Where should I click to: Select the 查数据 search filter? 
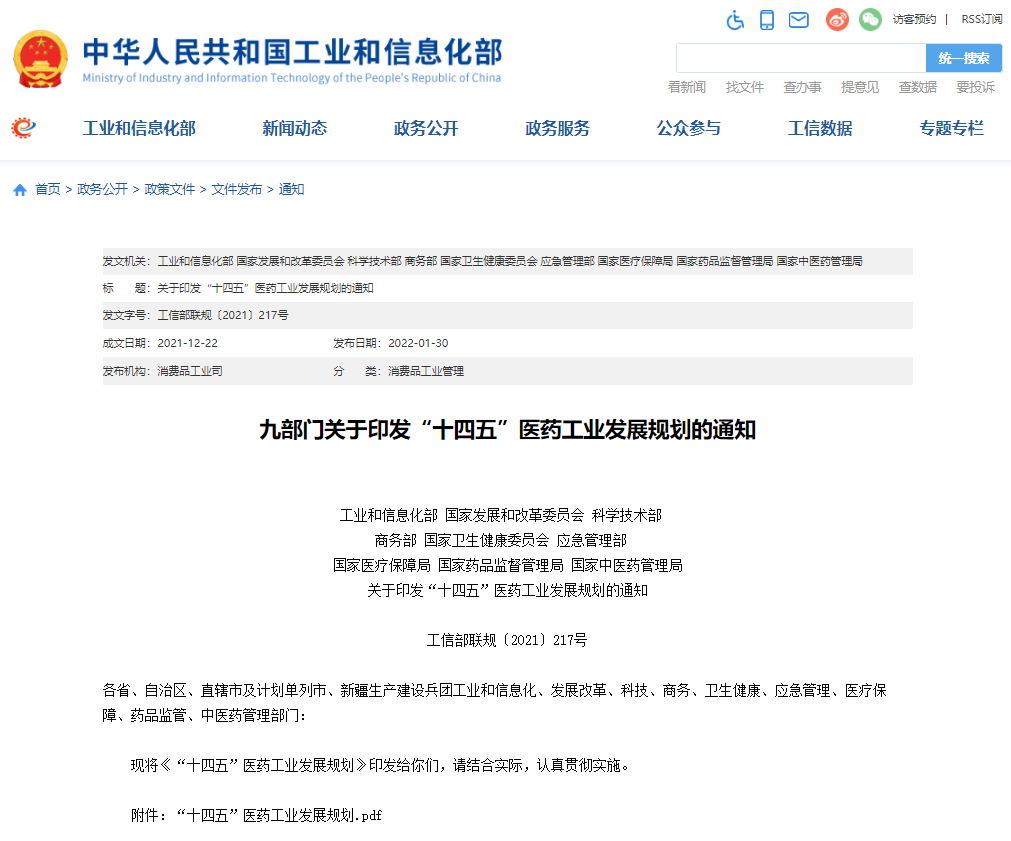(x=918, y=87)
